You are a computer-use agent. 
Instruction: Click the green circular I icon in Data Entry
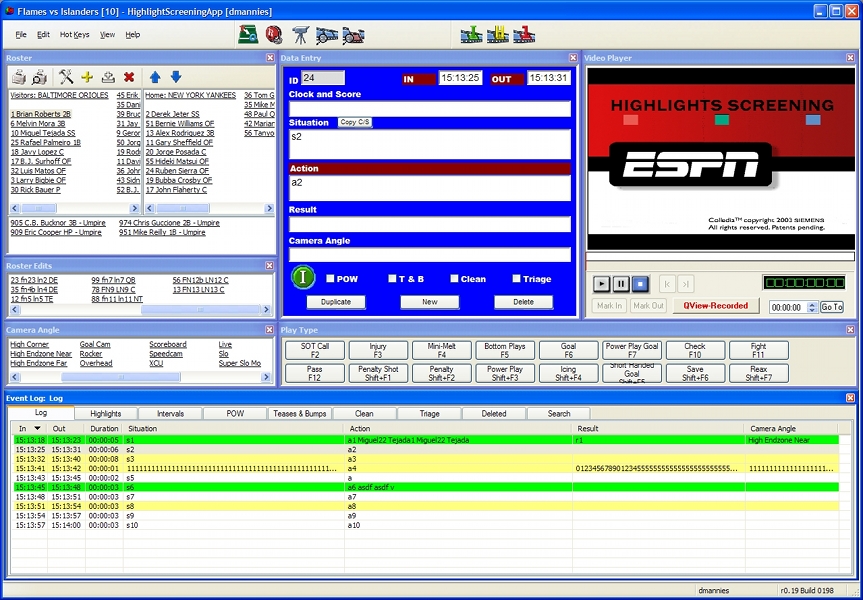304,278
